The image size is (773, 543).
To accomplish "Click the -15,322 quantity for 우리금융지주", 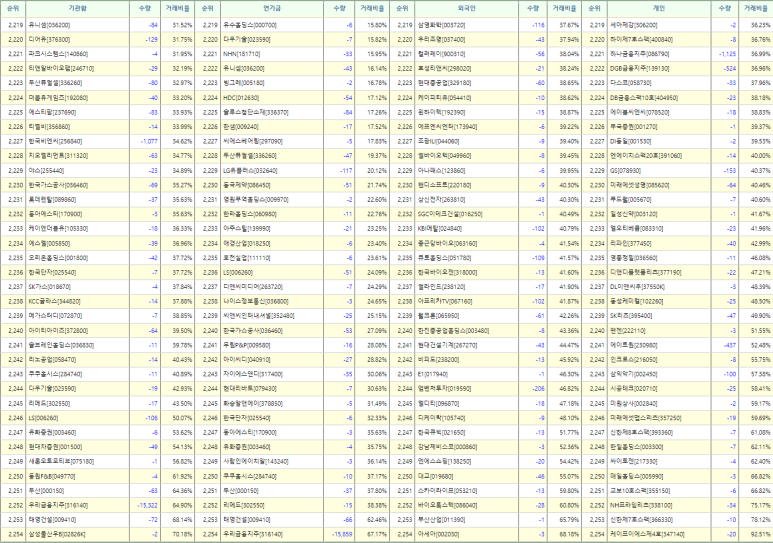I will coord(147,506).
